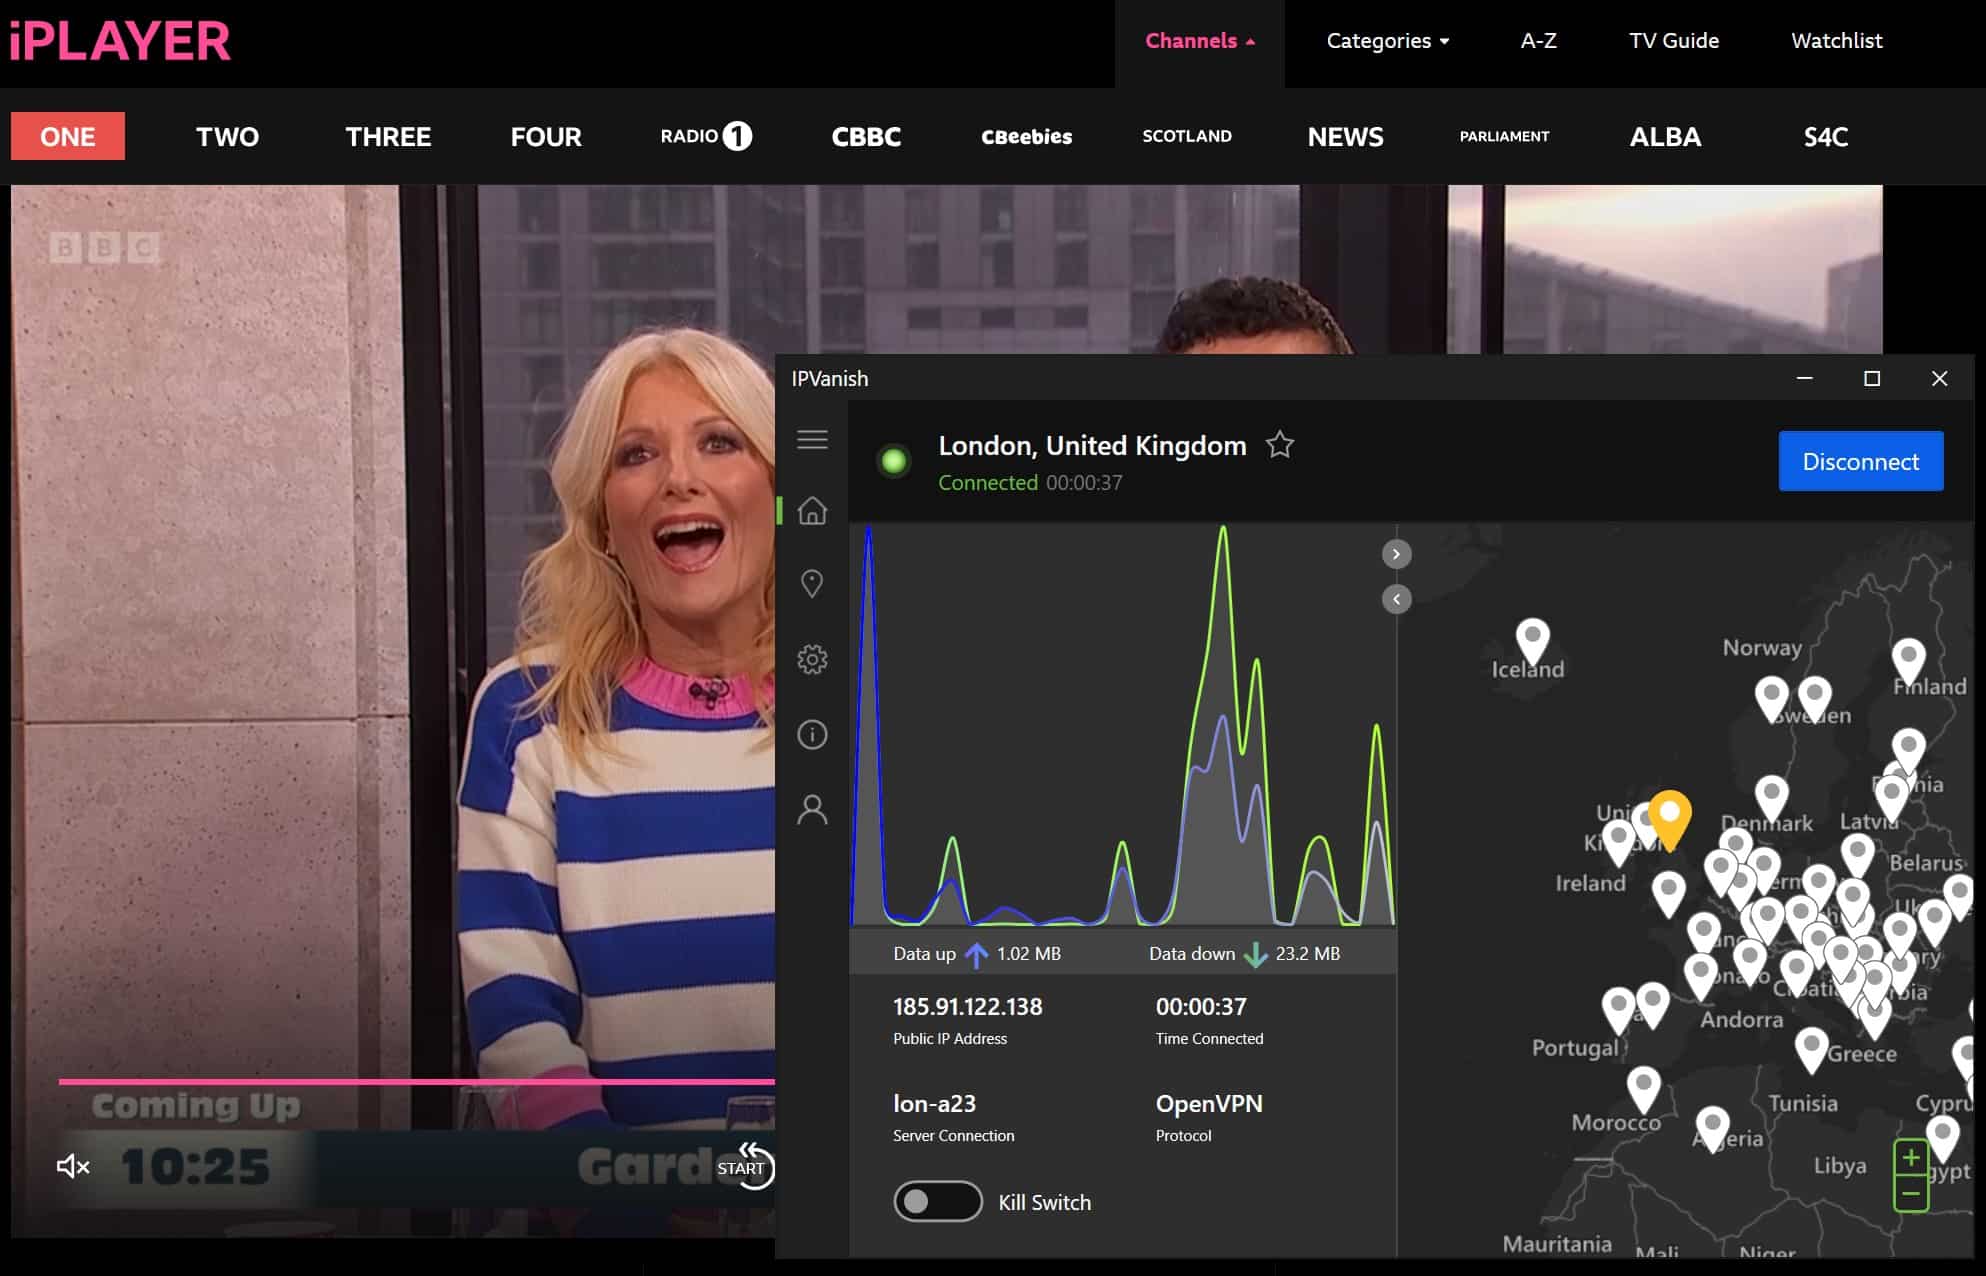The width and height of the screenshot is (1986, 1276).
Task: Select BBC NEWS channel
Action: (x=1346, y=136)
